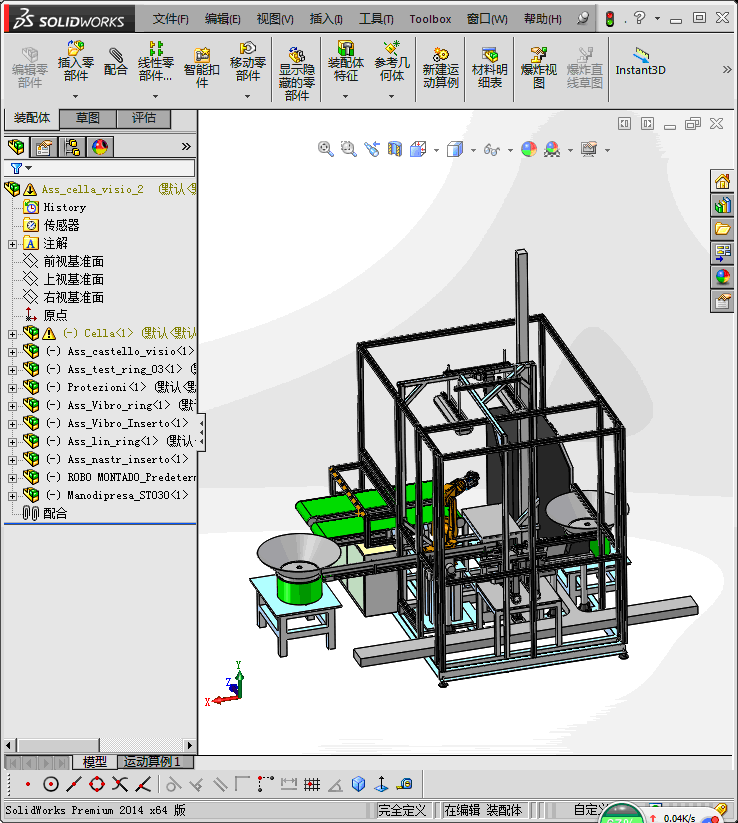Expand Protezioni<1> tree node
738x823 pixels.
[x=12, y=388]
